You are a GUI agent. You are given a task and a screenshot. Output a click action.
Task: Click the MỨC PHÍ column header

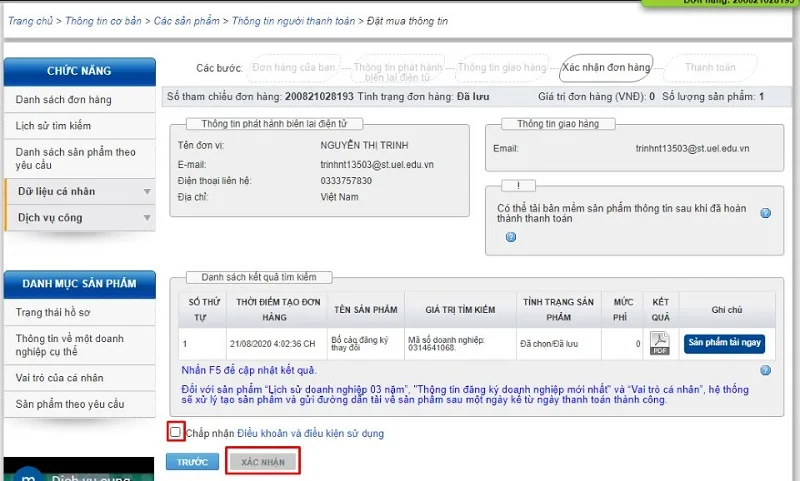622,310
